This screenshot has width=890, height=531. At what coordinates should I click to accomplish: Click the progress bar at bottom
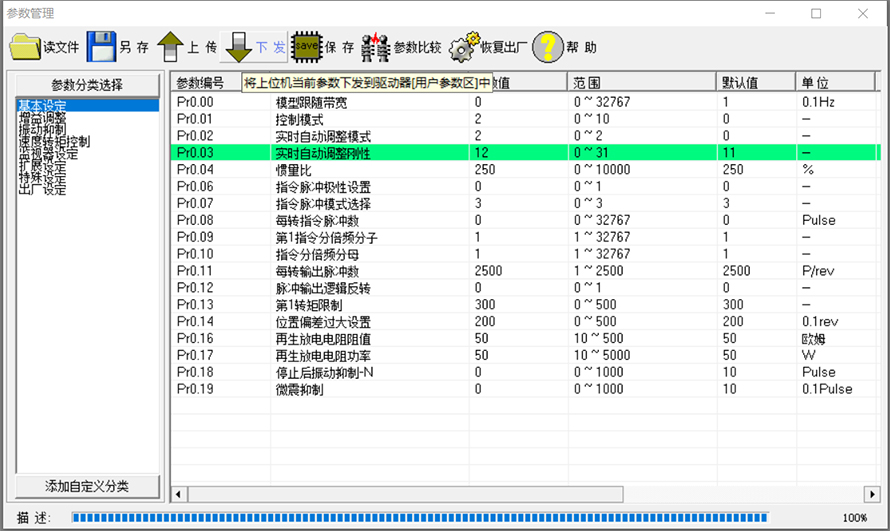click(x=420, y=517)
